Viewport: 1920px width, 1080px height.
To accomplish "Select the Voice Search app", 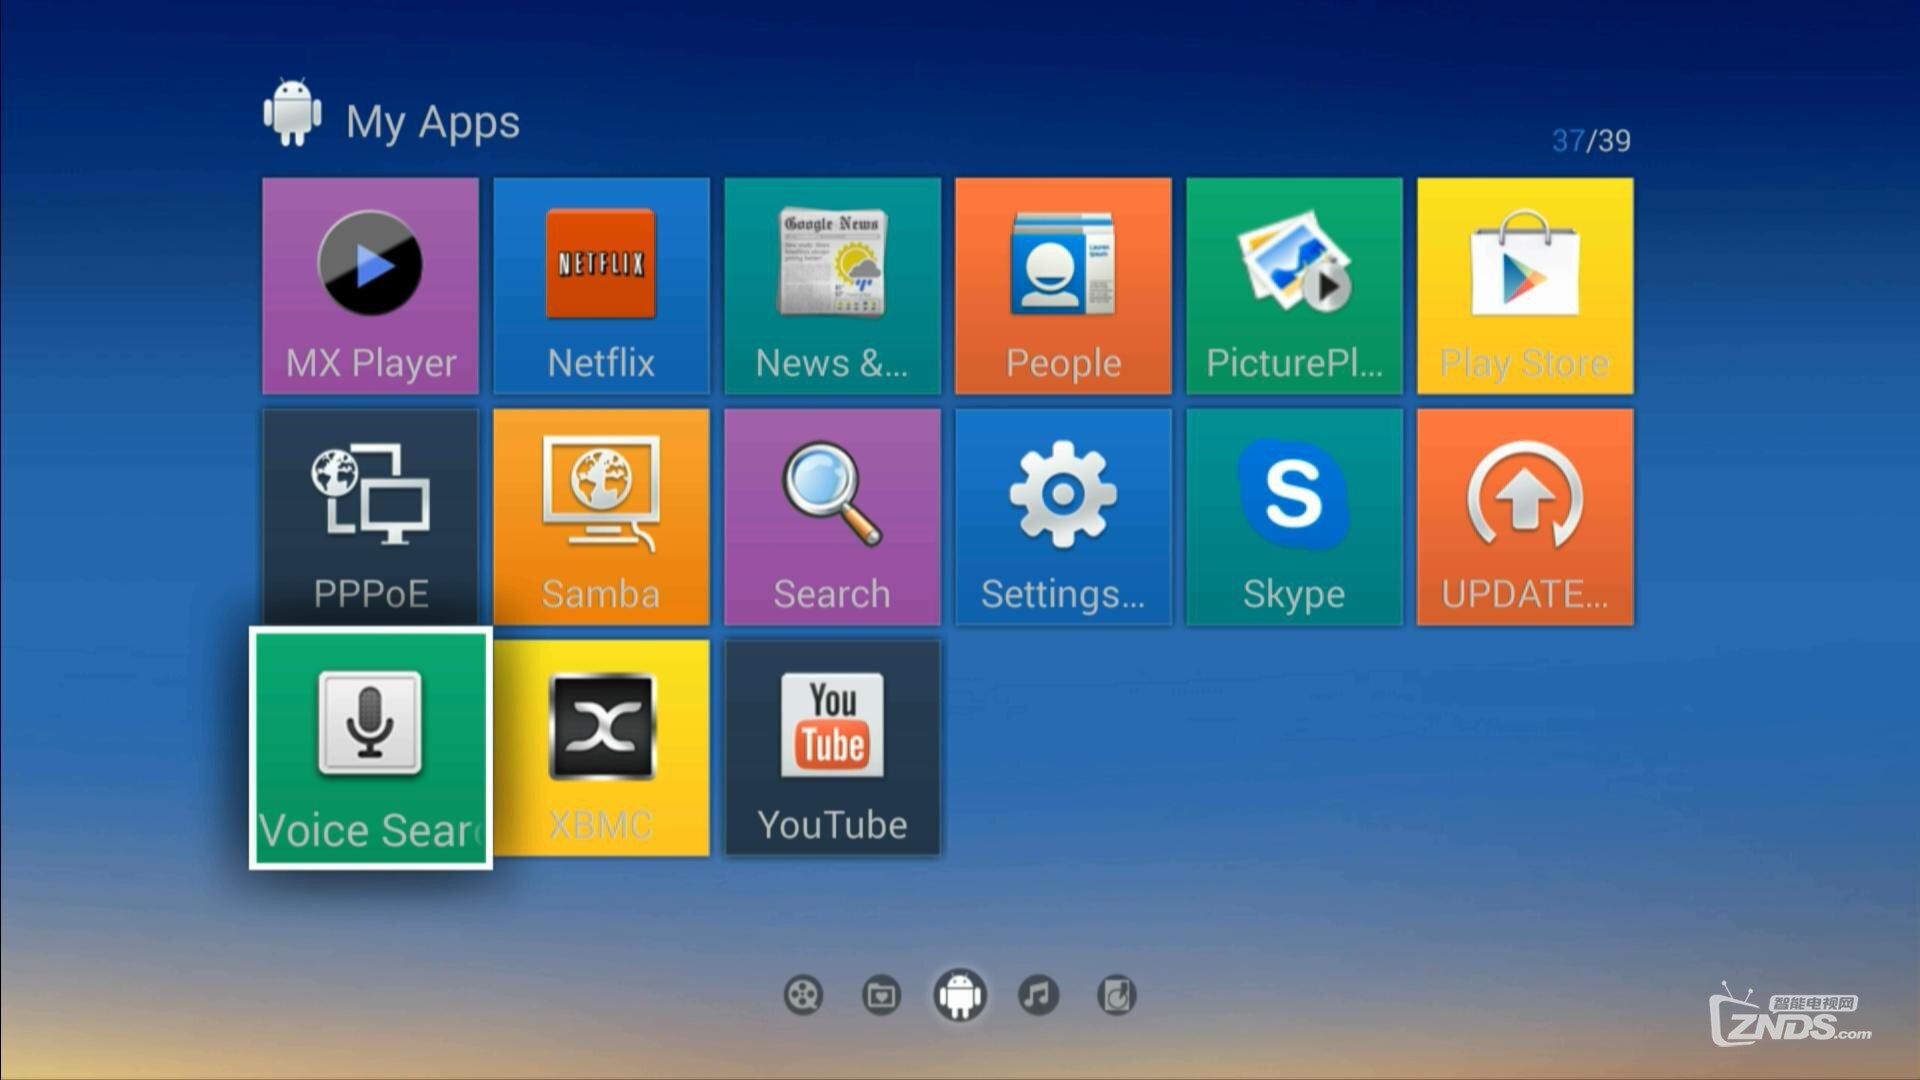I will [x=370, y=748].
